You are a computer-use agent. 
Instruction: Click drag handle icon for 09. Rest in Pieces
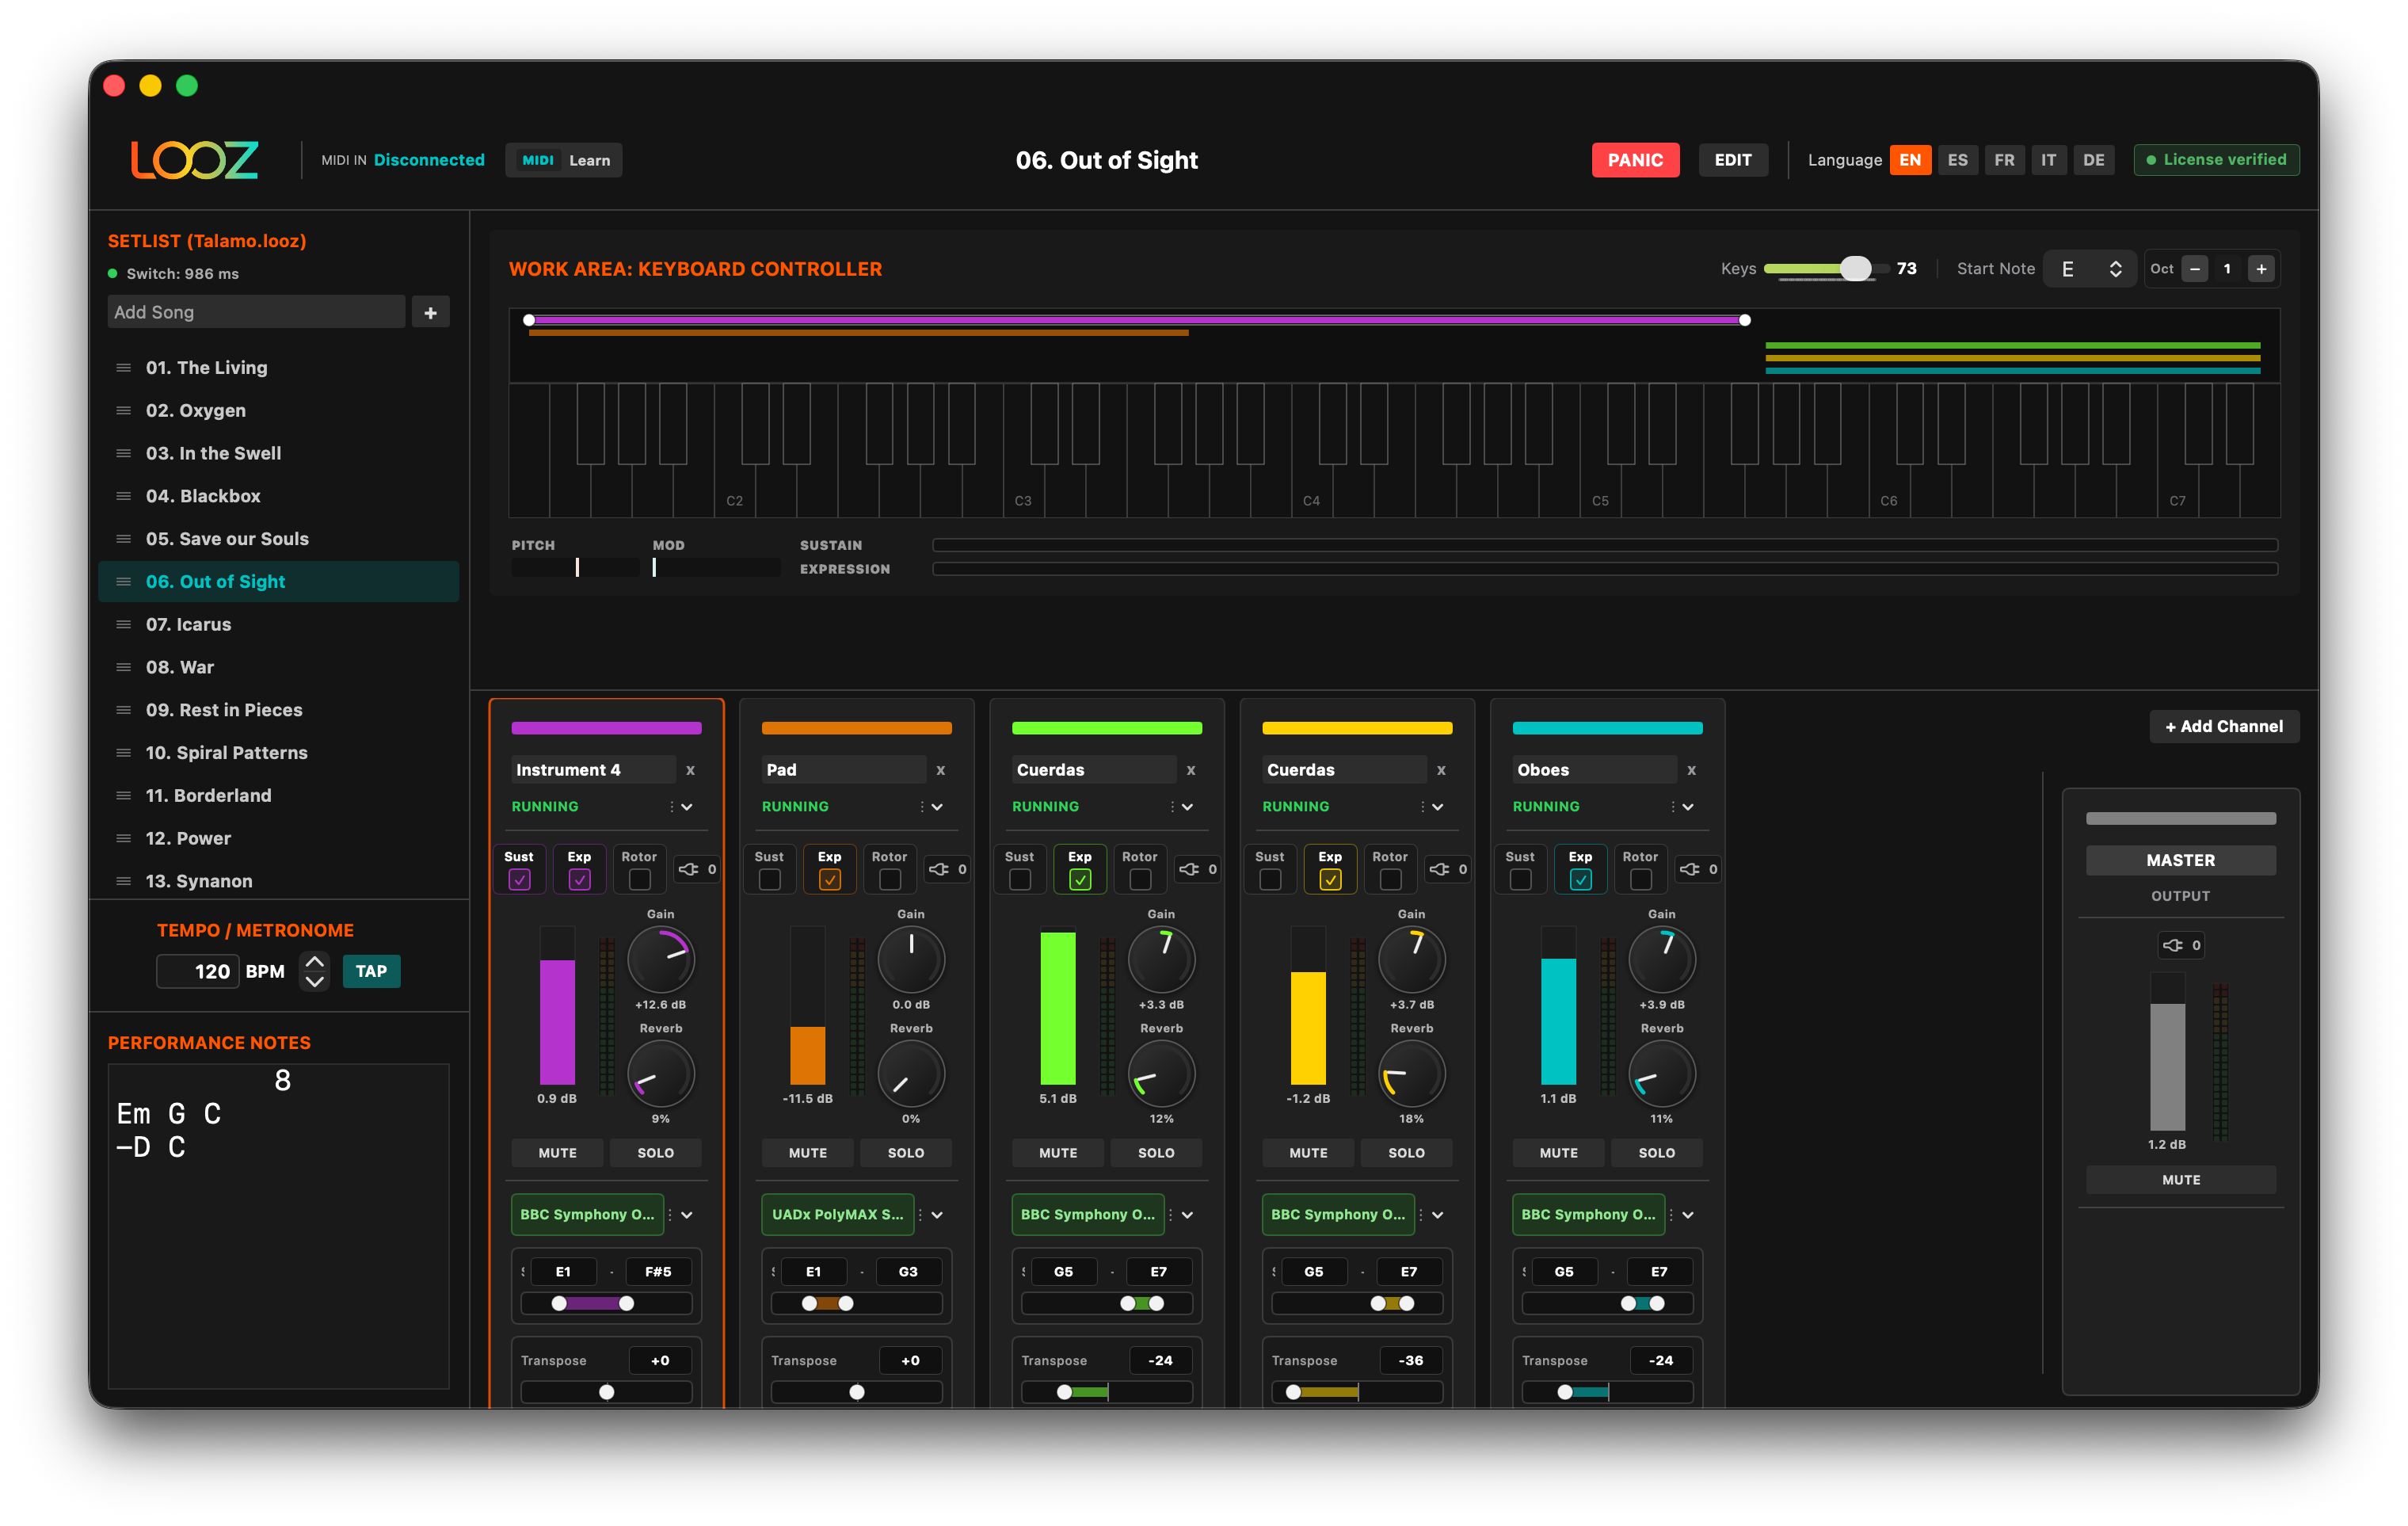pos(124,710)
